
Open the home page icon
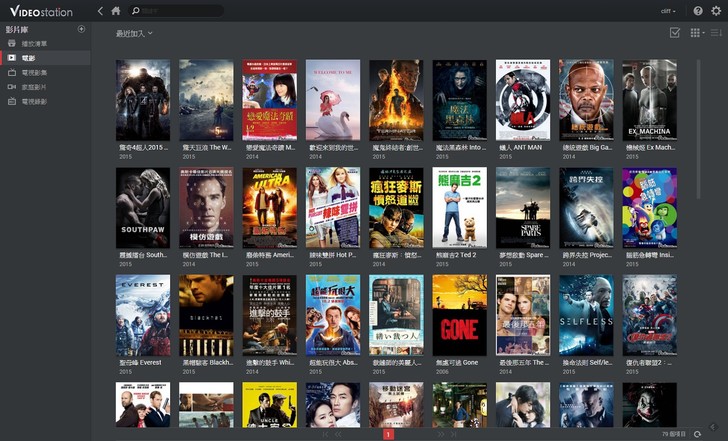(x=116, y=11)
